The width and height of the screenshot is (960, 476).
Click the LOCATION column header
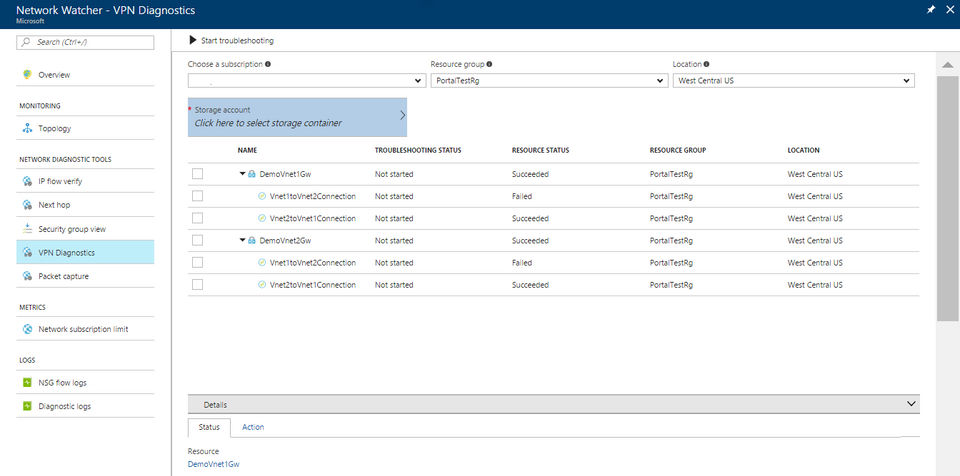click(803, 150)
